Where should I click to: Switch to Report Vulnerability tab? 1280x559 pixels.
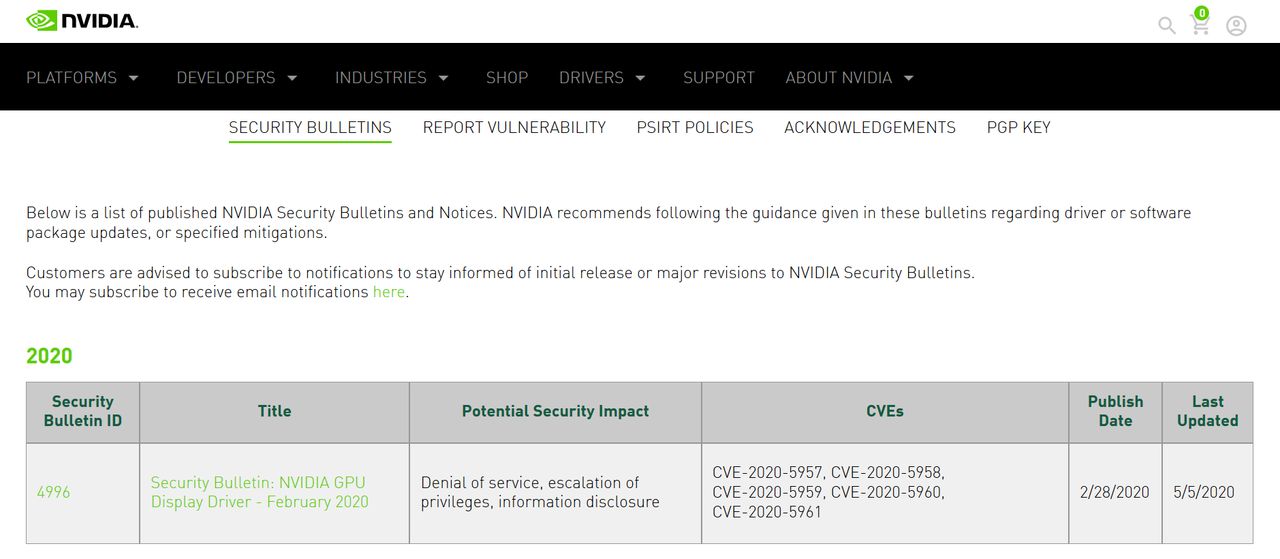tap(514, 127)
